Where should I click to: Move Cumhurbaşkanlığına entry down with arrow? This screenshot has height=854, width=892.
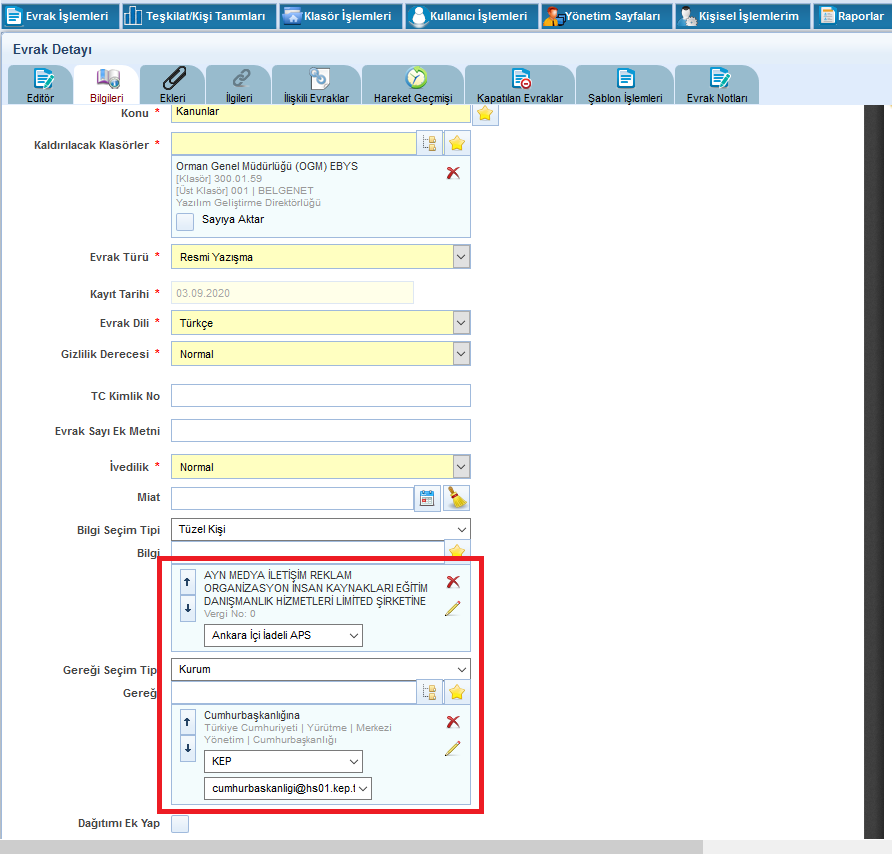[x=187, y=748]
